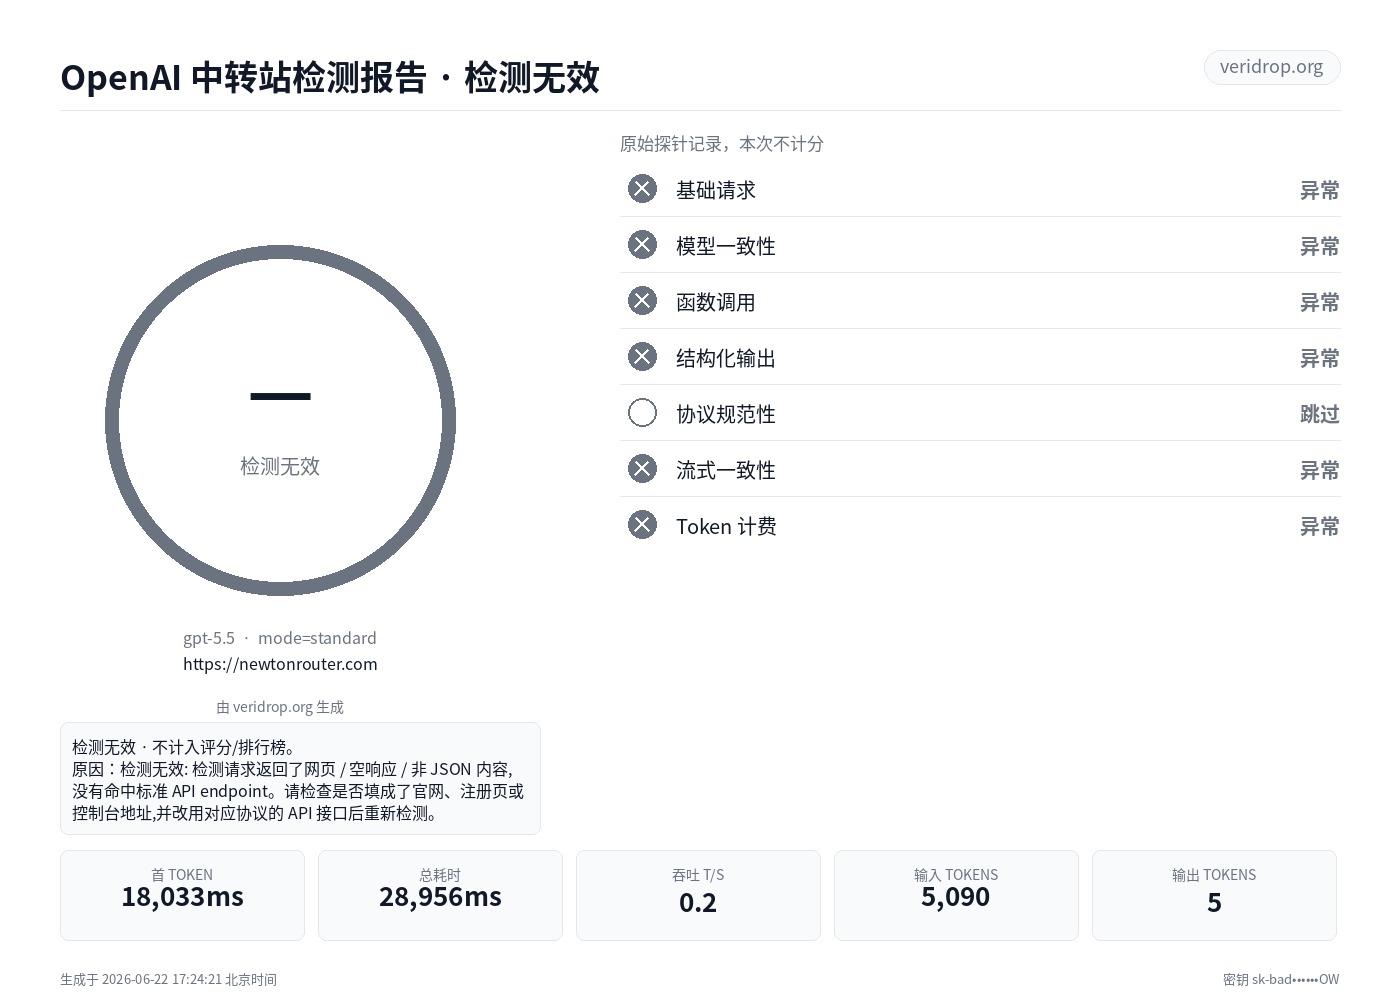Click the 跳过 status on 协议规范性 row

[1319, 414]
